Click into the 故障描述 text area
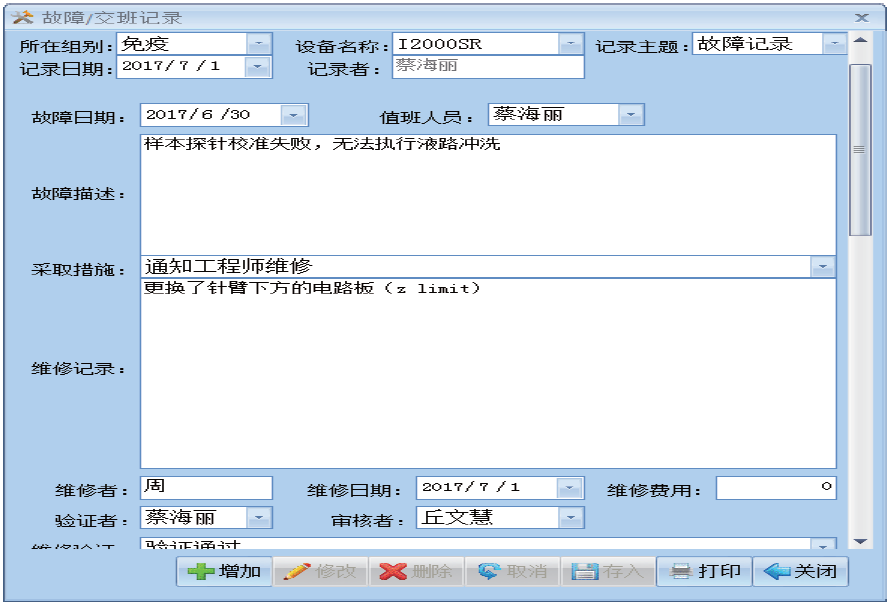The image size is (889, 604). pyautogui.click(x=488, y=195)
